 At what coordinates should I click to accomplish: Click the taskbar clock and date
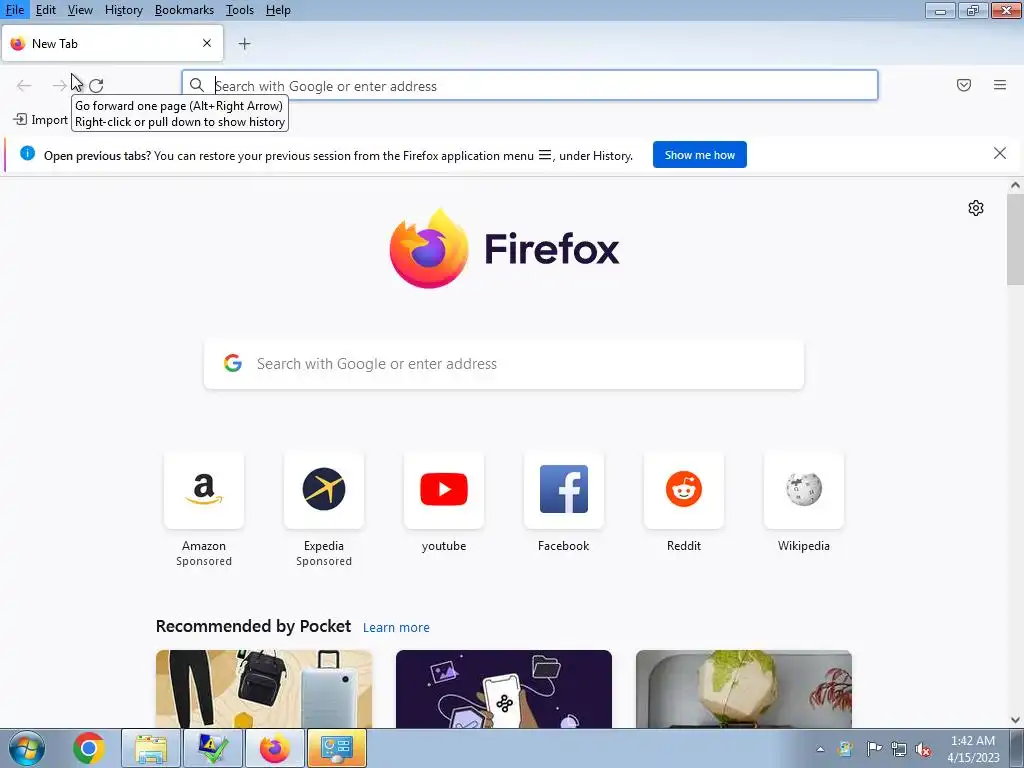(973, 749)
